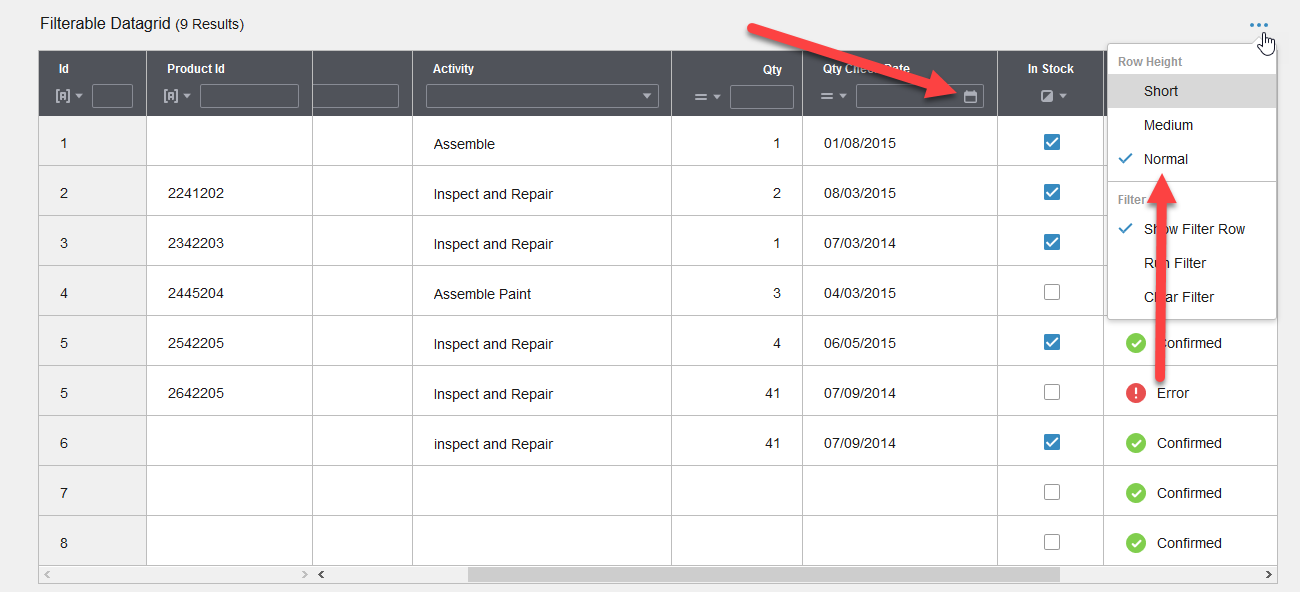Sort by the Id column header

64,69
